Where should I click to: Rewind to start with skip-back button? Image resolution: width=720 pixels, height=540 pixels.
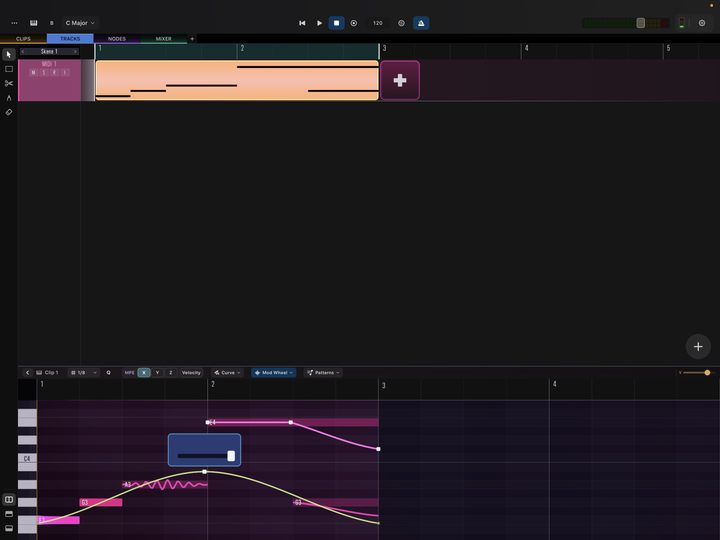(x=302, y=23)
